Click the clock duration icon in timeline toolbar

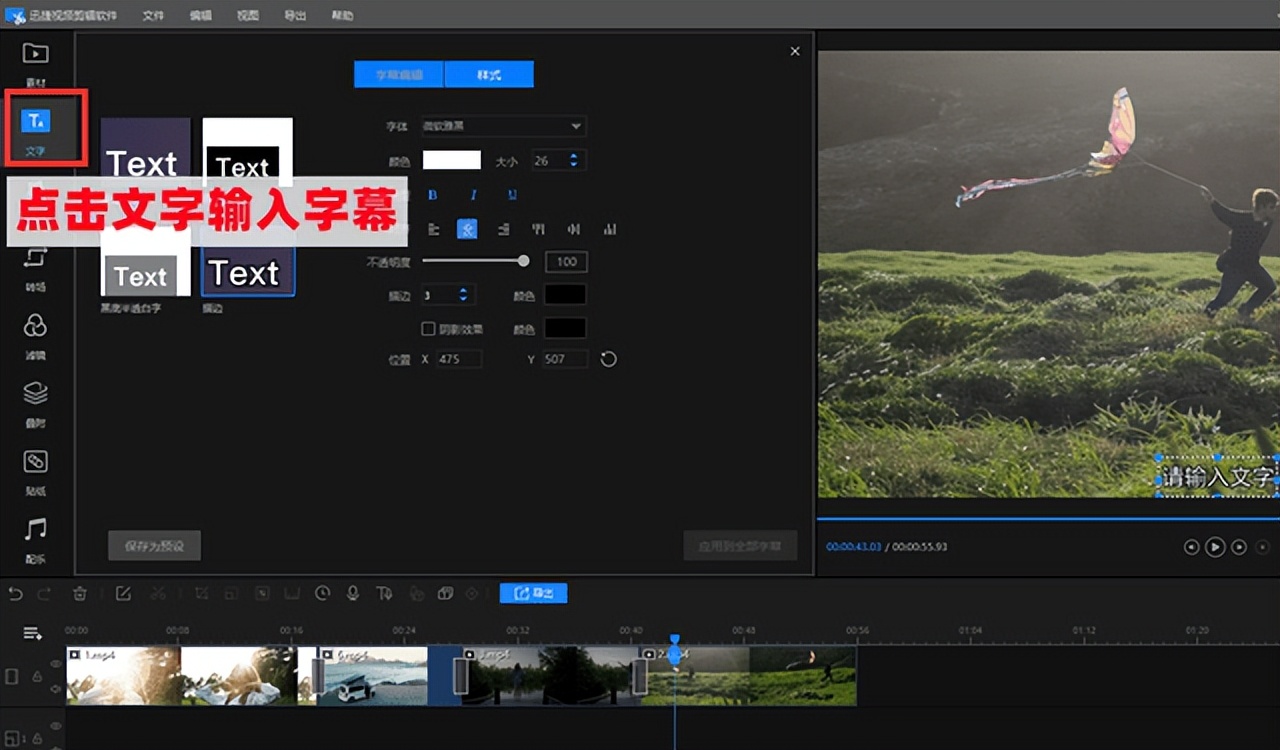(322, 593)
